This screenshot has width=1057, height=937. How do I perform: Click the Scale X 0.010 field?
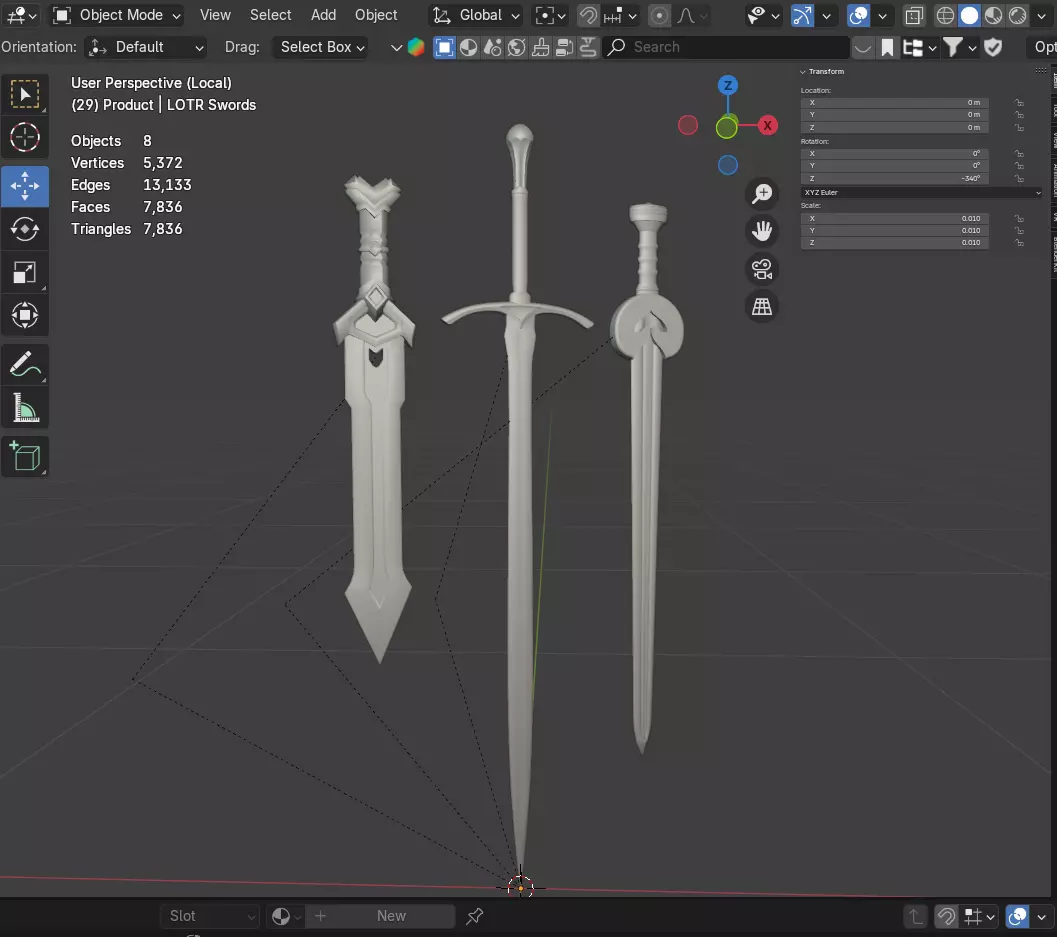pos(895,218)
